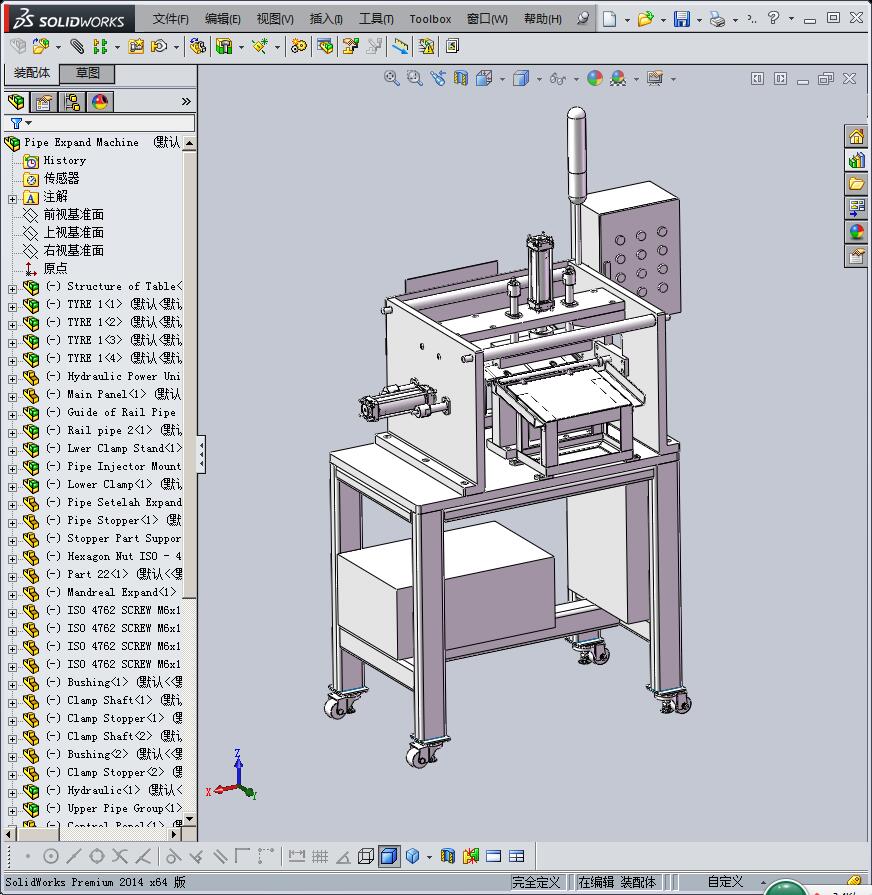Click the feature tree filter field
Image resolution: width=872 pixels, height=895 pixels.
point(108,123)
